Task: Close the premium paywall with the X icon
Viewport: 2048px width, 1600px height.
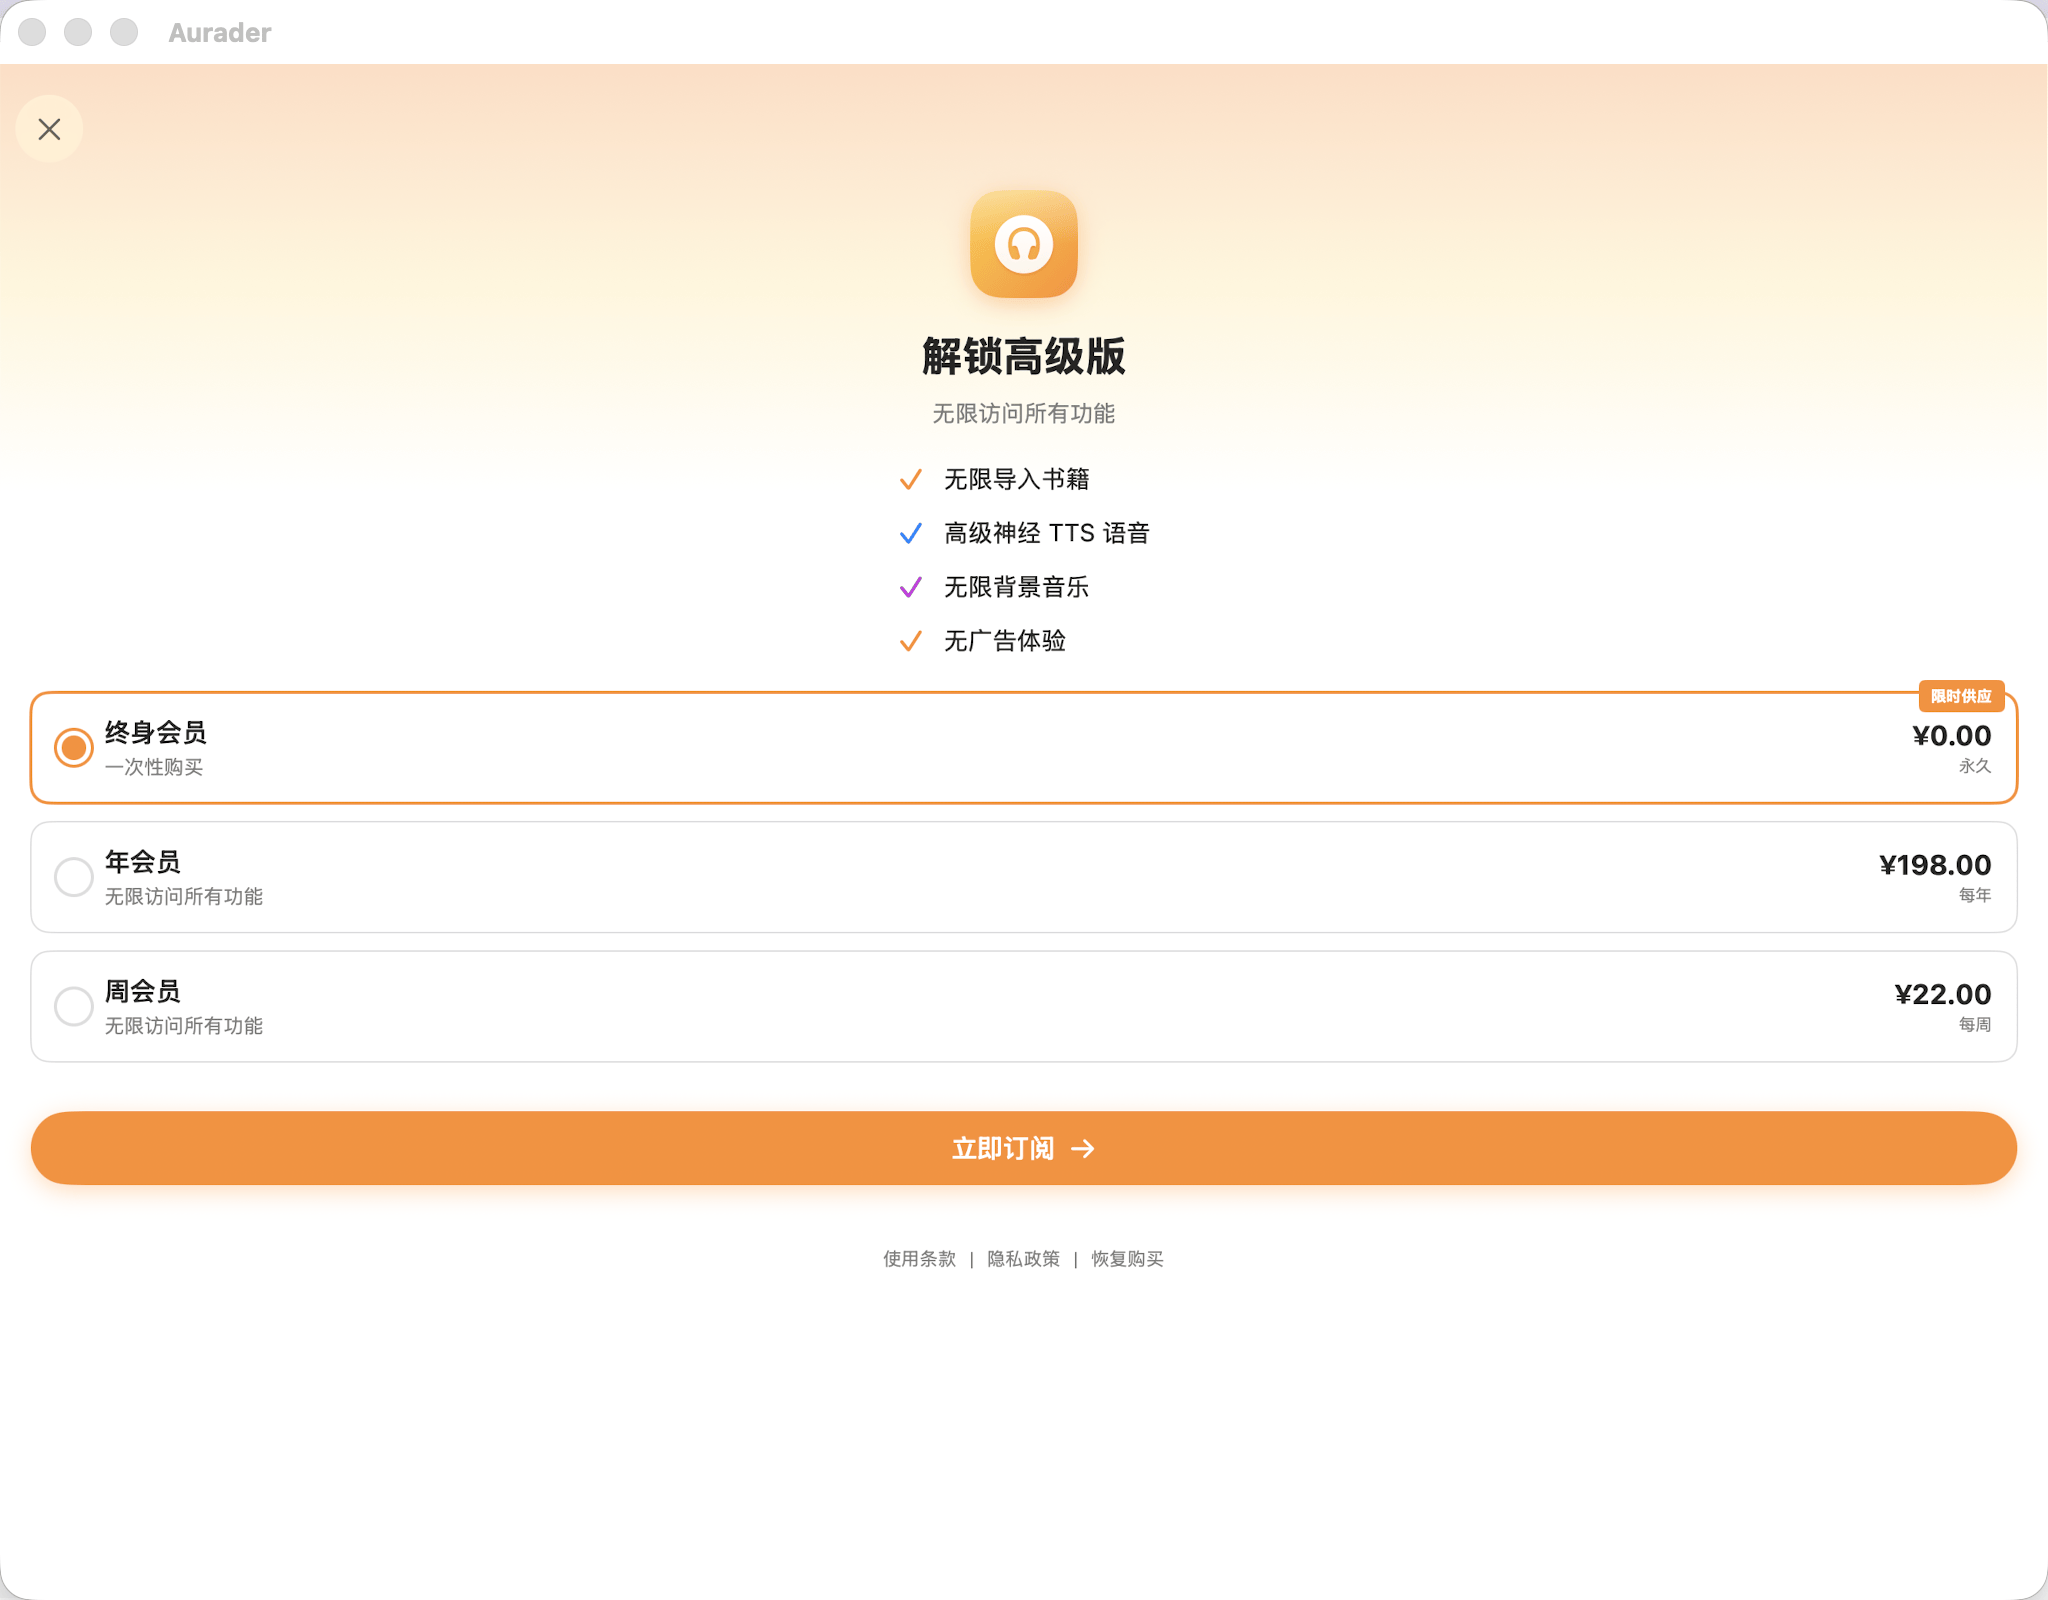Action: [49, 129]
